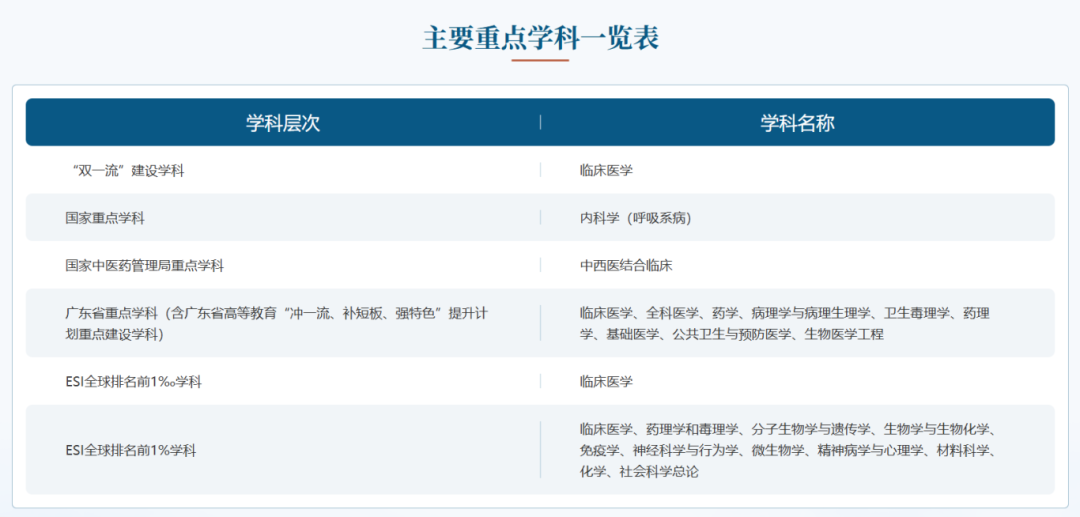Viewport: 1080px width, 517px height.
Task: Click 临床医学 in the ESI 1‰ row
Action: click(x=606, y=382)
